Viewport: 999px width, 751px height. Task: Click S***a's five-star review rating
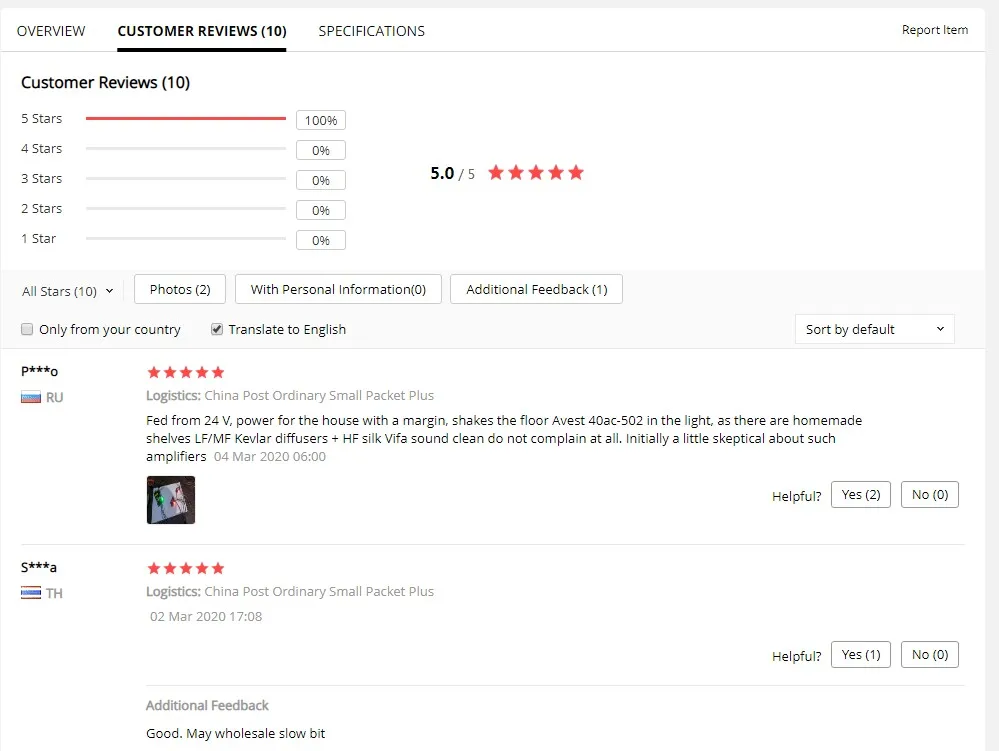pyautogui.click(x=185, y=568)
